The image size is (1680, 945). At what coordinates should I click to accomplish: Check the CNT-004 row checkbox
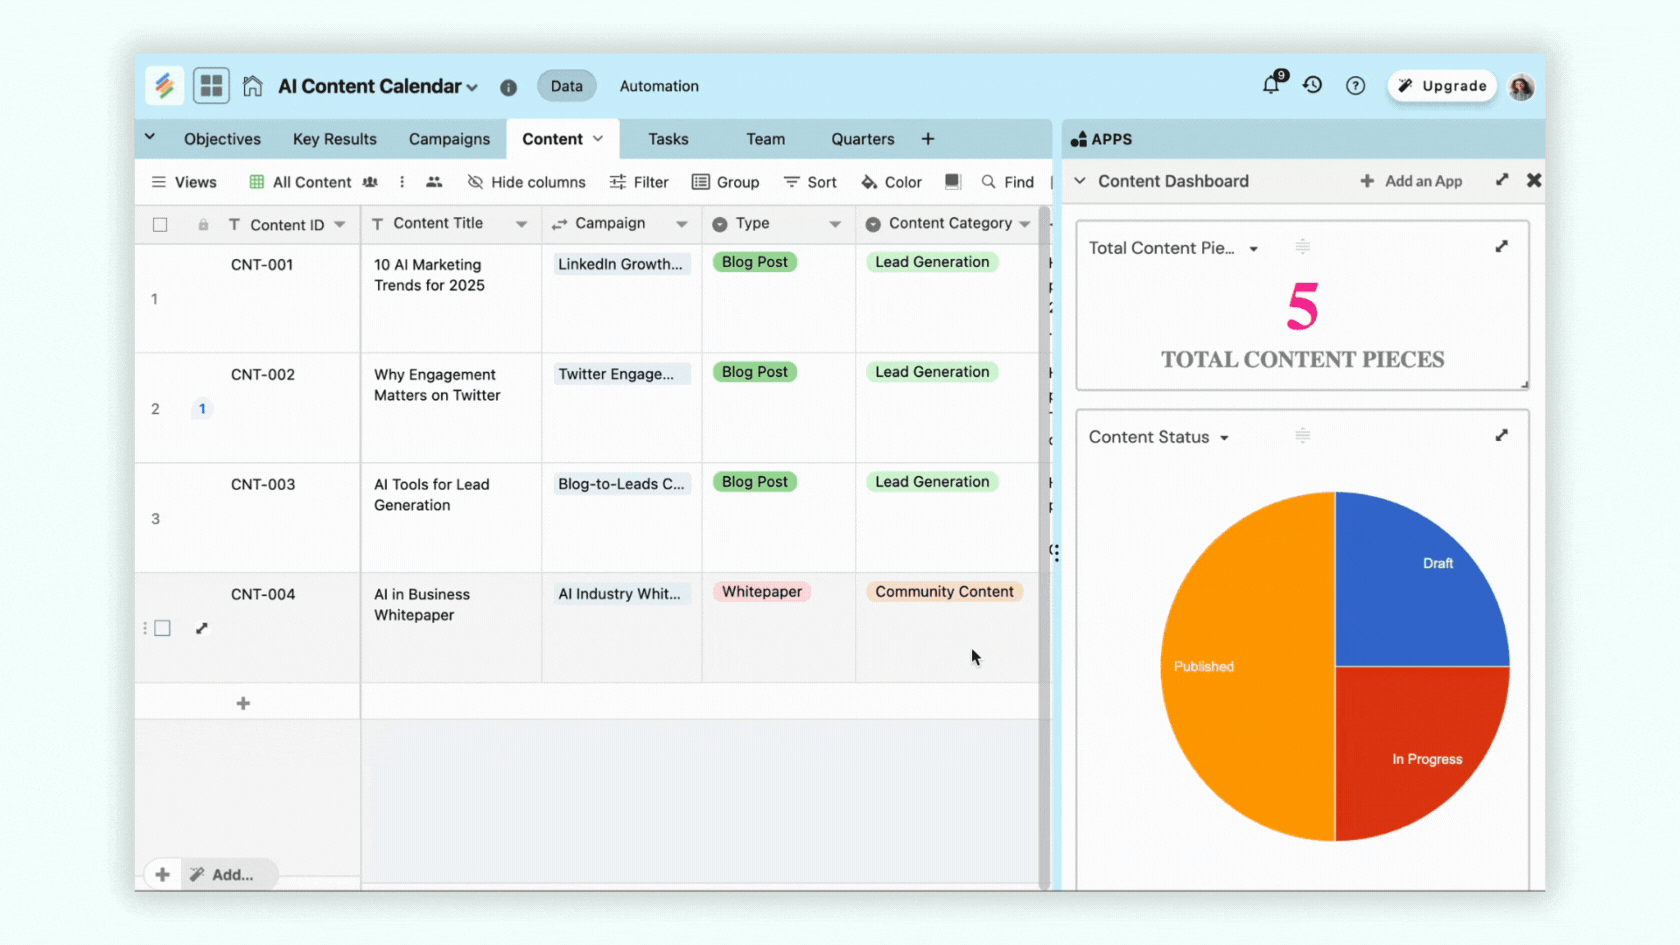163,628
